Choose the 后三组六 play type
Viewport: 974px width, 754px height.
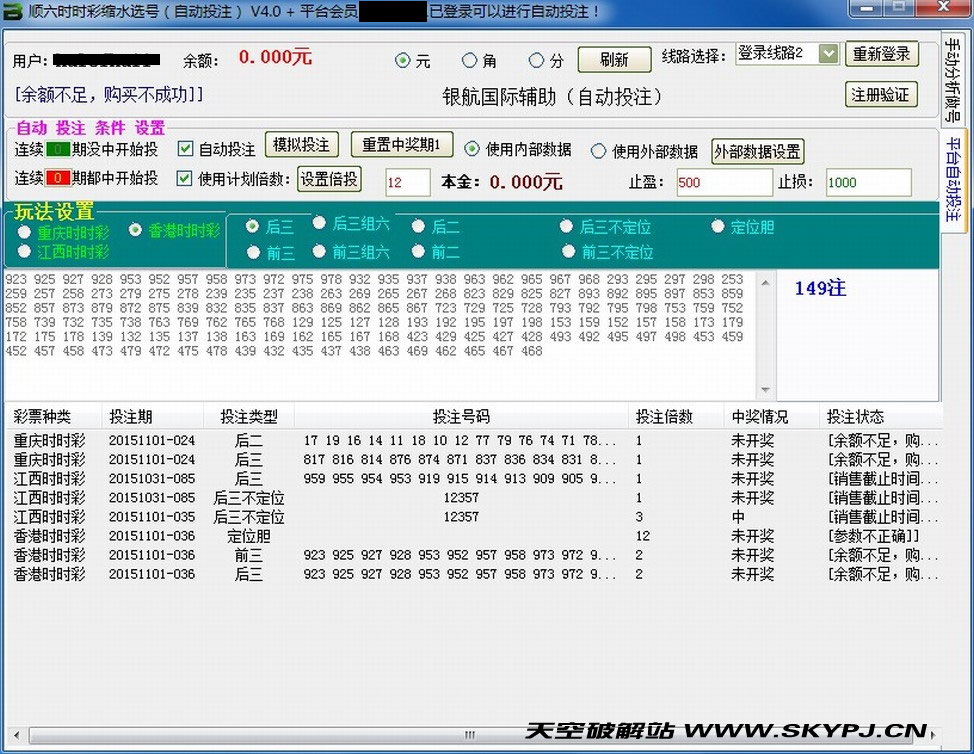pyautogui.click(x=319, y=223)
